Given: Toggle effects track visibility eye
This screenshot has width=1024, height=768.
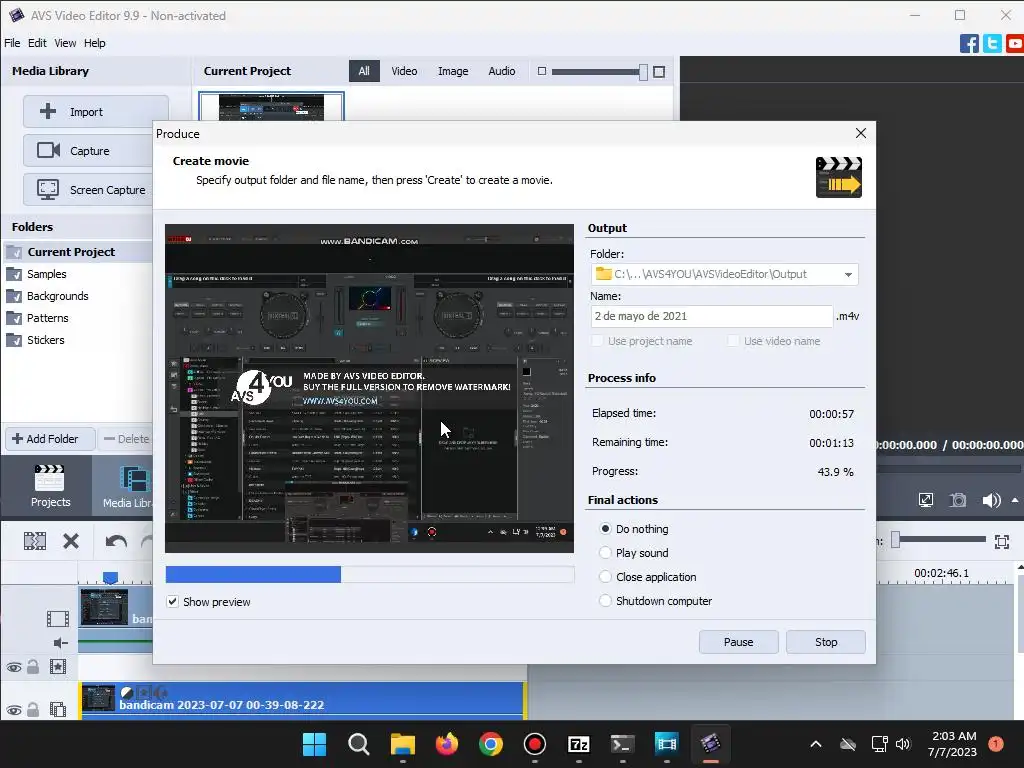Looking at the screenshot, I should [x=14, y=667].
